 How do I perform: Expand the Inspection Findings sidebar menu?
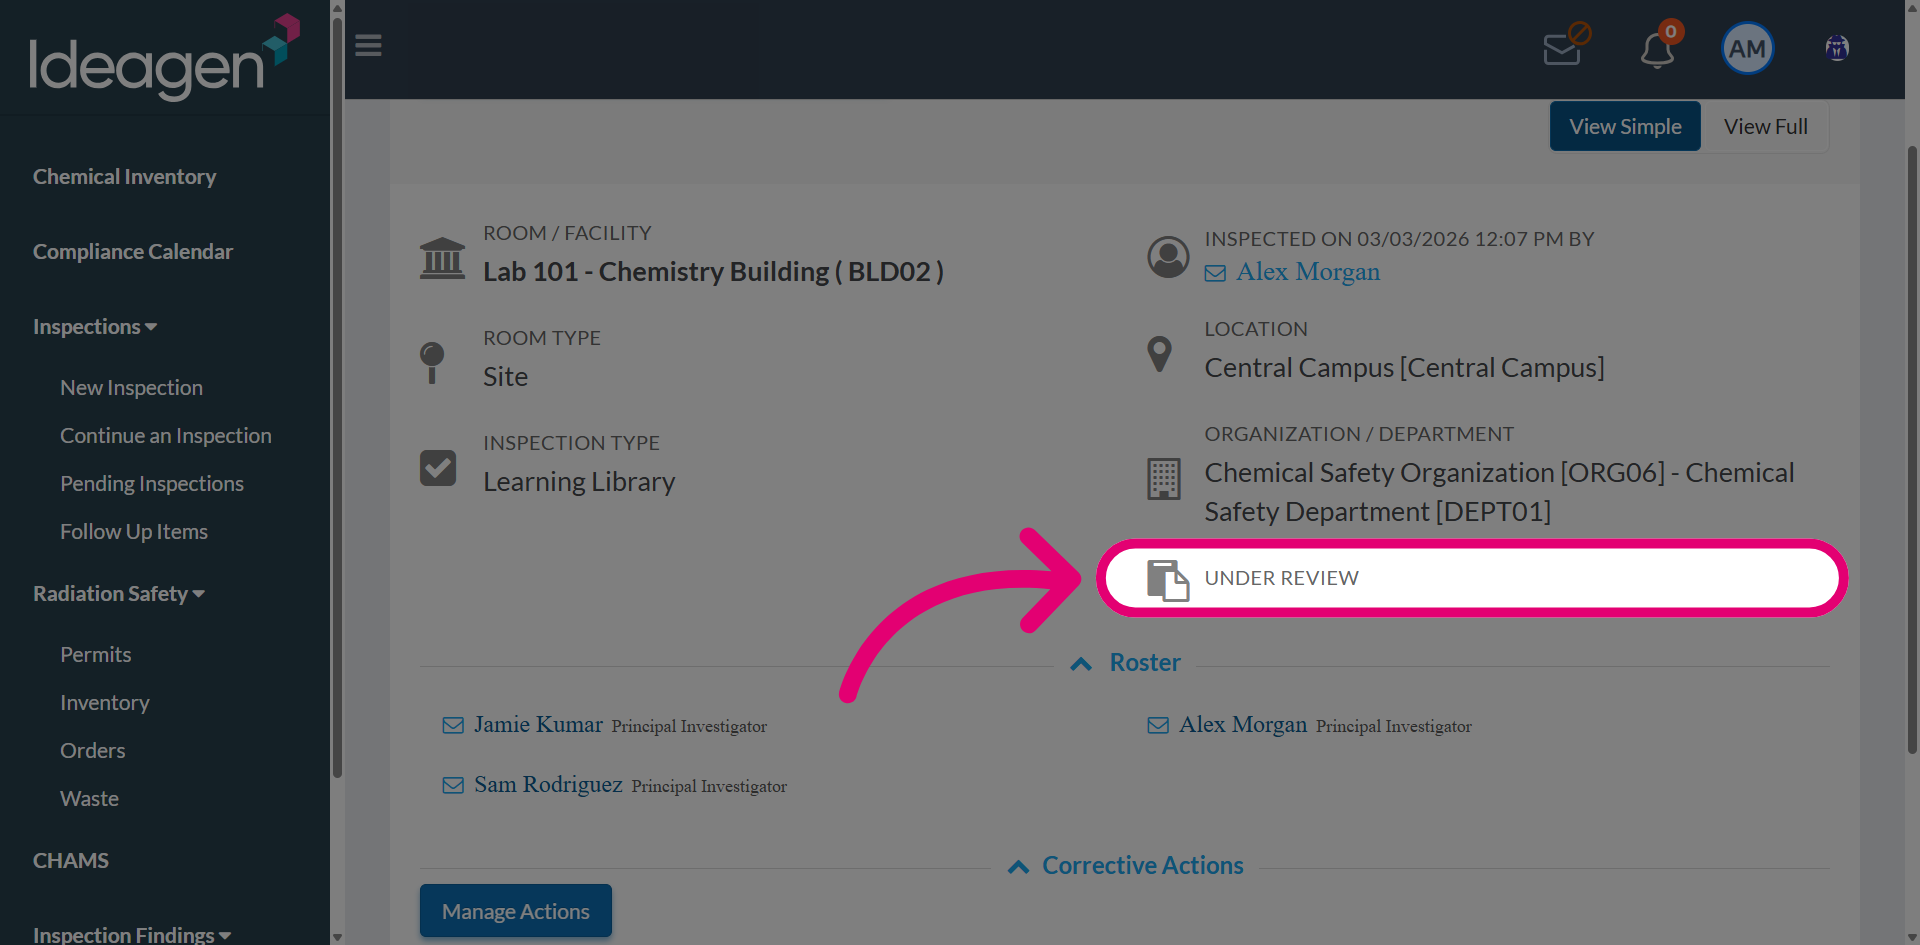(x=132, y=934)
